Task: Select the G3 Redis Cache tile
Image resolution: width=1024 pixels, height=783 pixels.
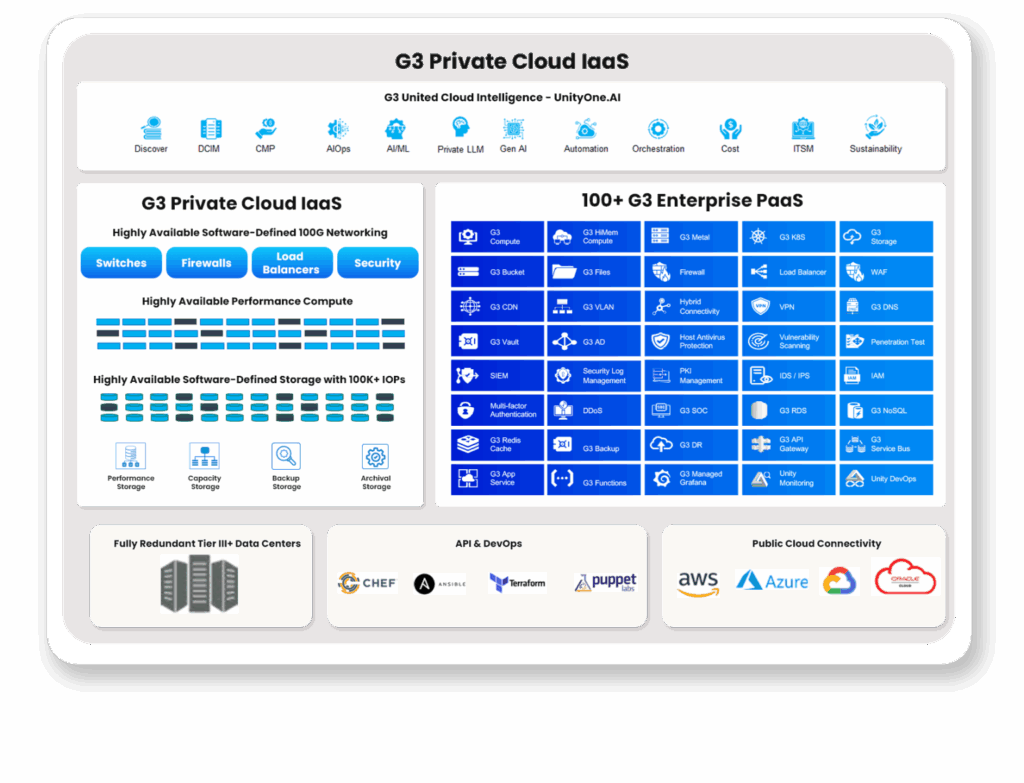Action: click(497, 445)
